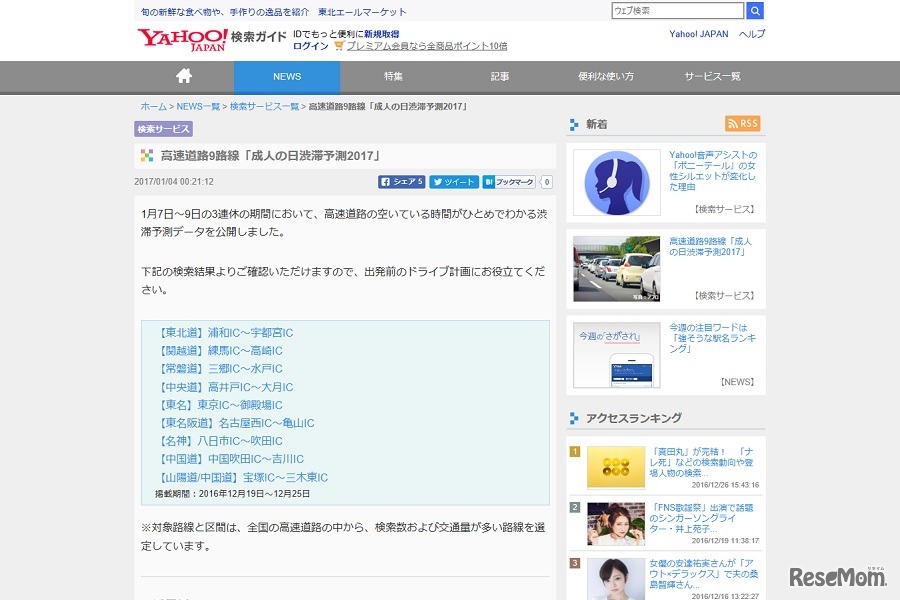900x600 pixels.
Task: Open the ヘルプ link in header
Action: [x=752, y=34]
